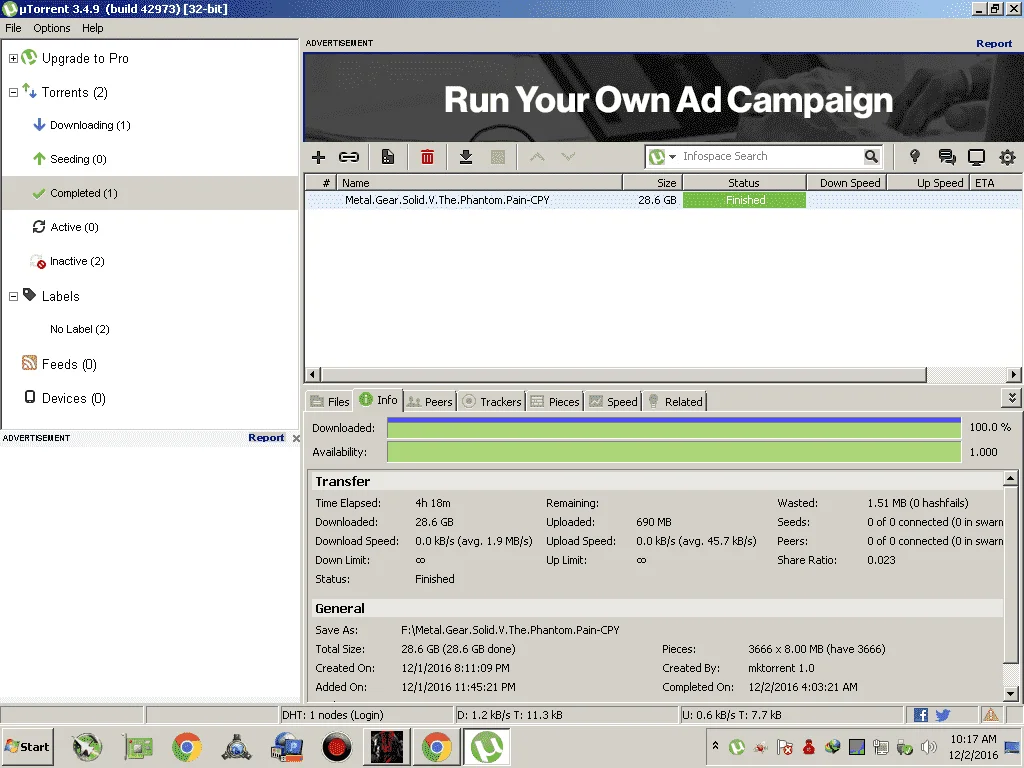Viewport: 1024px width, 768px height.
Task: Click the Twitter icon in status bar
Action: tap(942, 715)
